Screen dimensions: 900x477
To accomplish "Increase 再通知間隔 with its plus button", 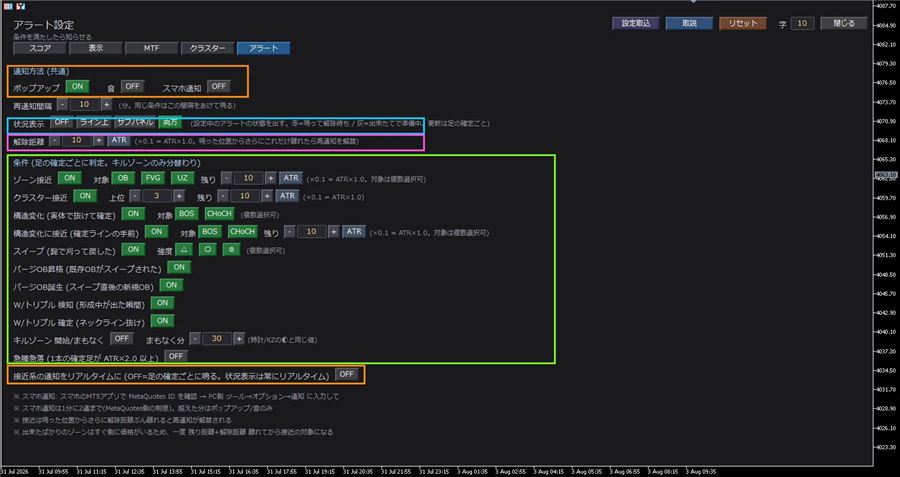I will click(x=106, y=104).
